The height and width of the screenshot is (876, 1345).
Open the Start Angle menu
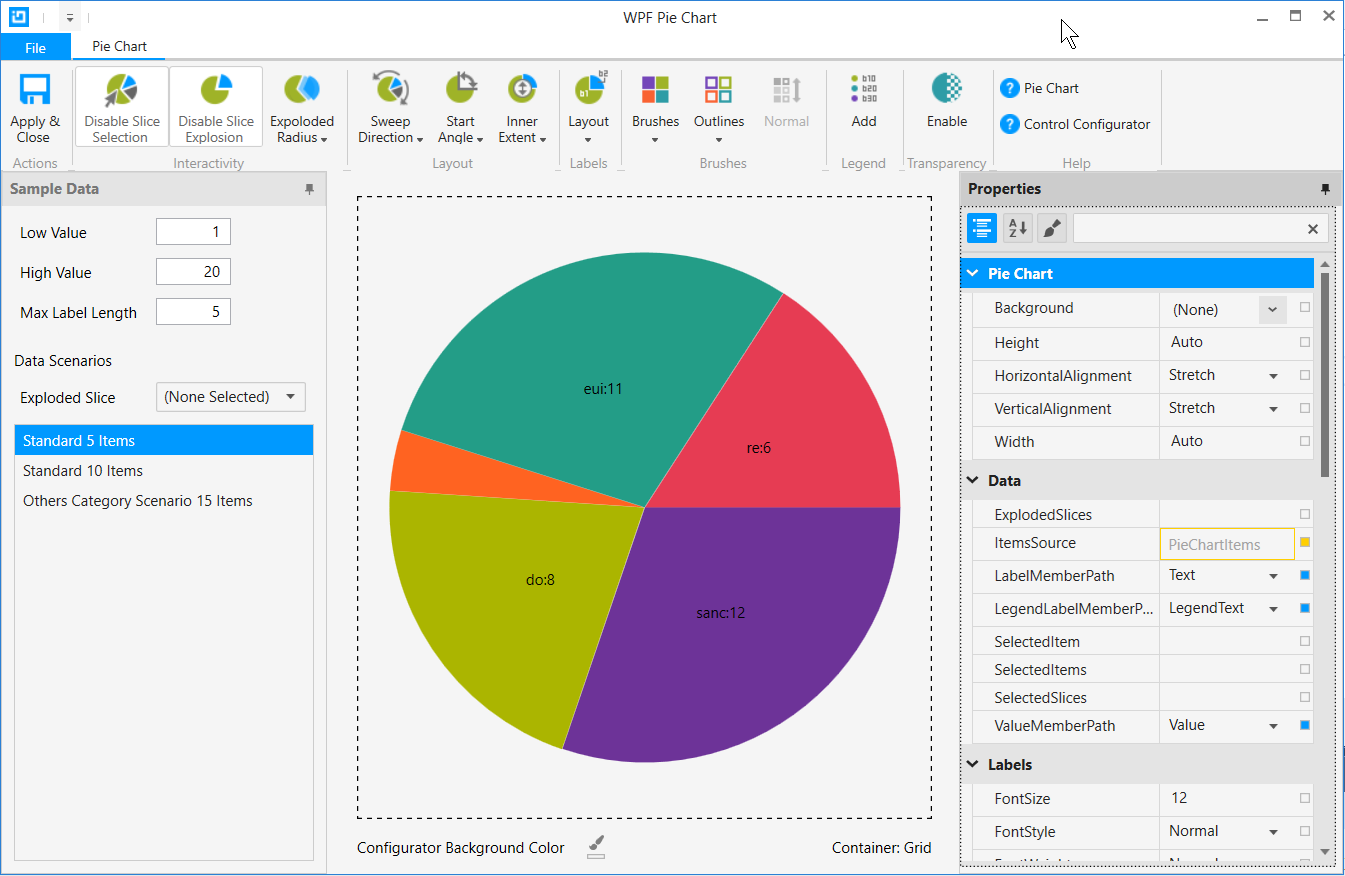460,108
